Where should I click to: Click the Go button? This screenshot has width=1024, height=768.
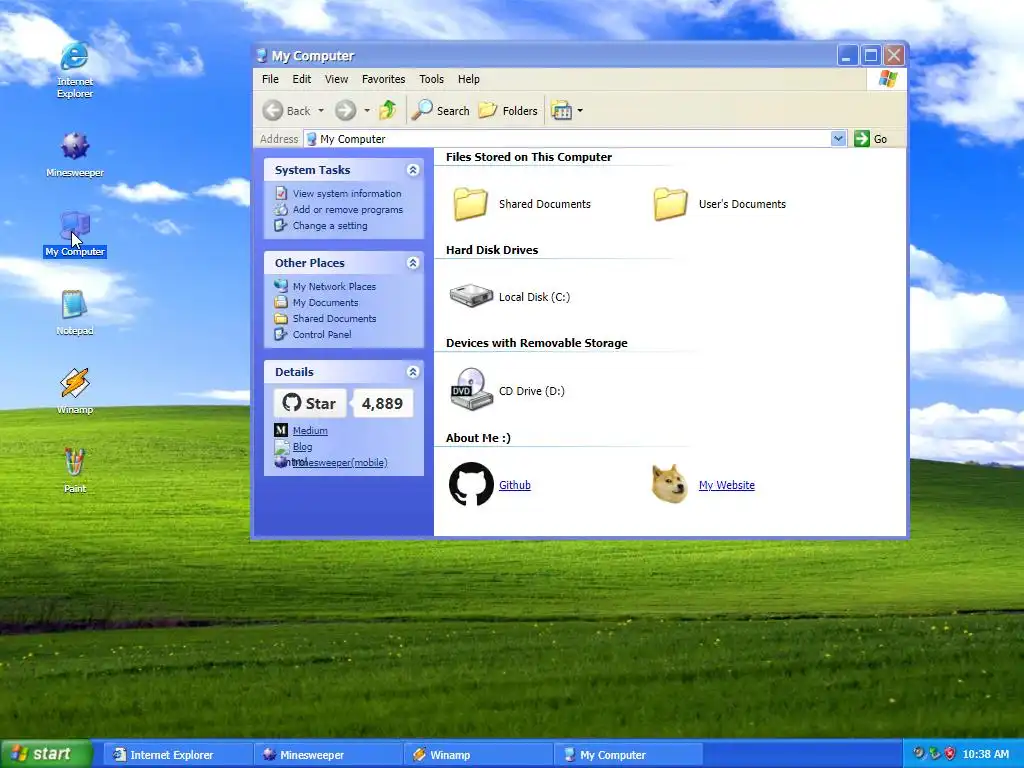pos(871,138)
